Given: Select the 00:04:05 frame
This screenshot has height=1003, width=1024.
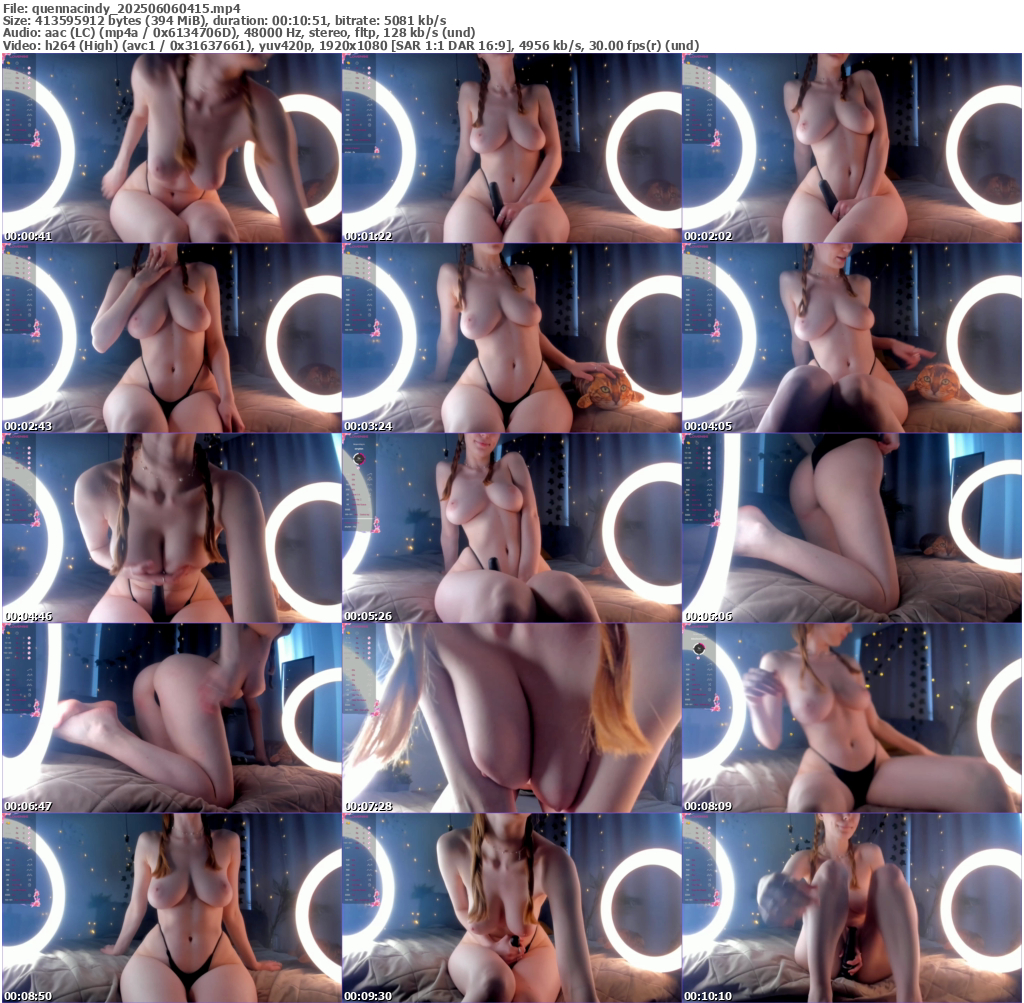Looking at the screenshot, I should [852, 338].
